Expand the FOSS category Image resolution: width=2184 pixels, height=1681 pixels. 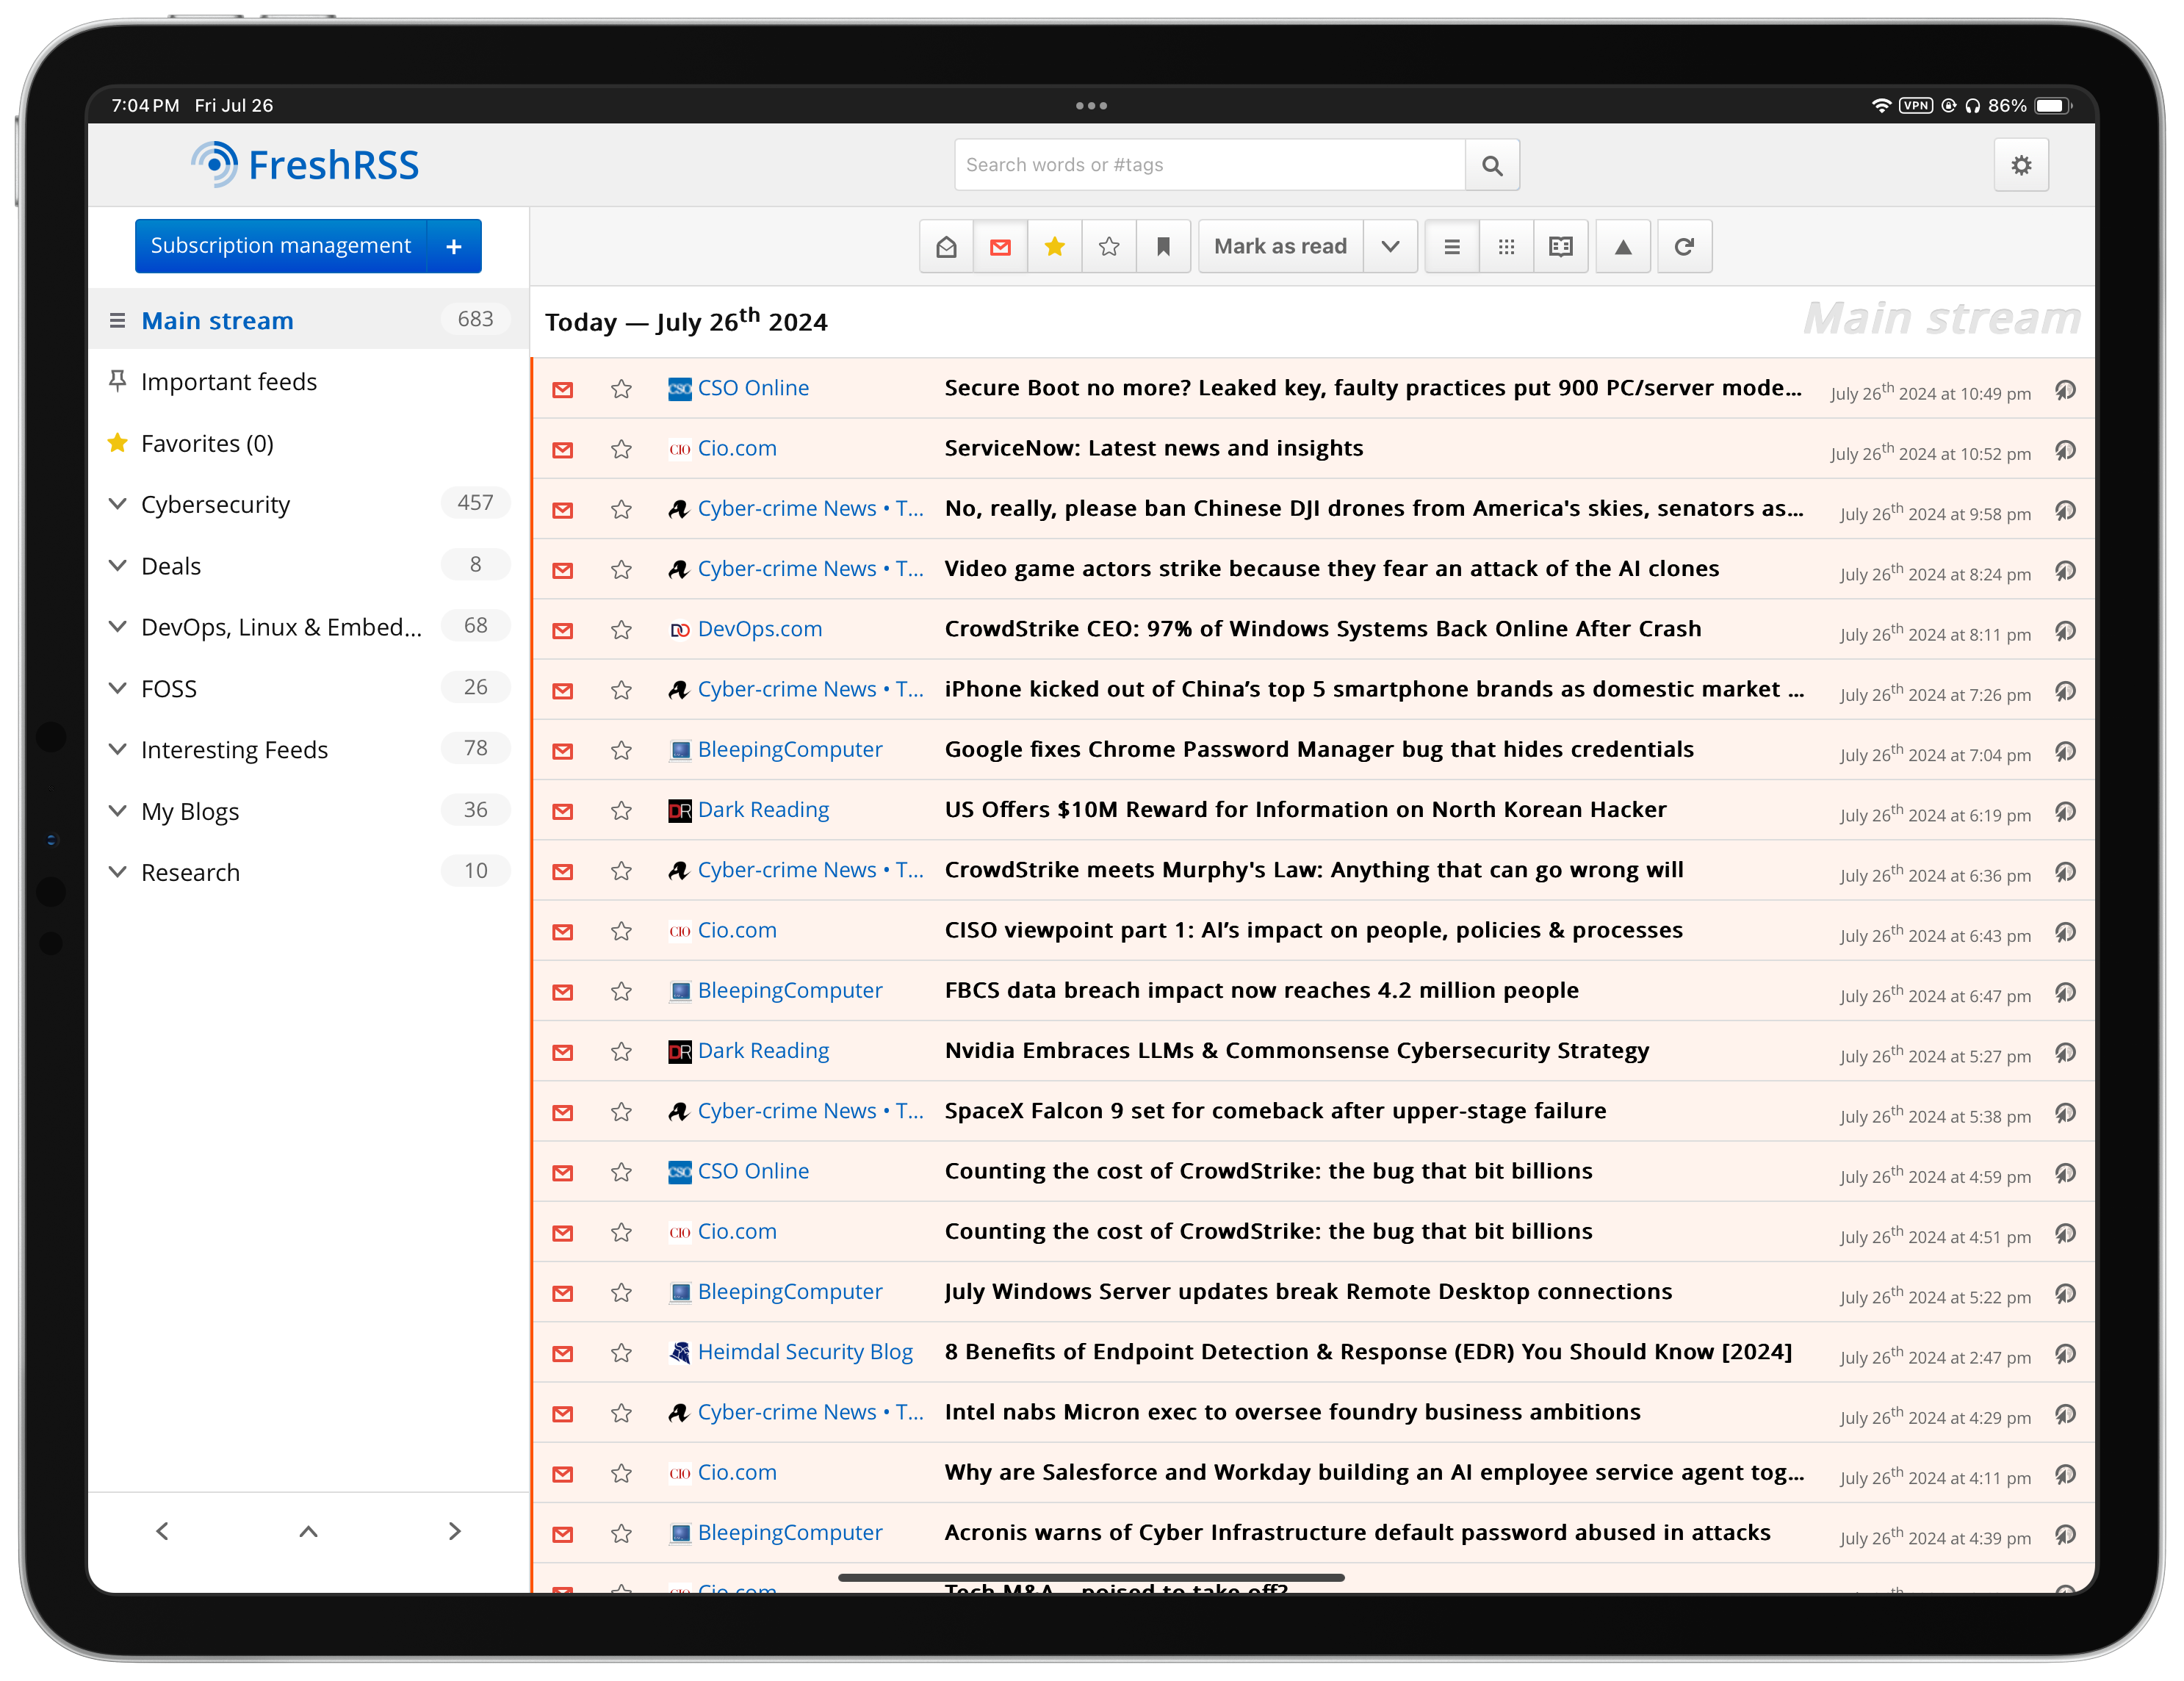117,688
